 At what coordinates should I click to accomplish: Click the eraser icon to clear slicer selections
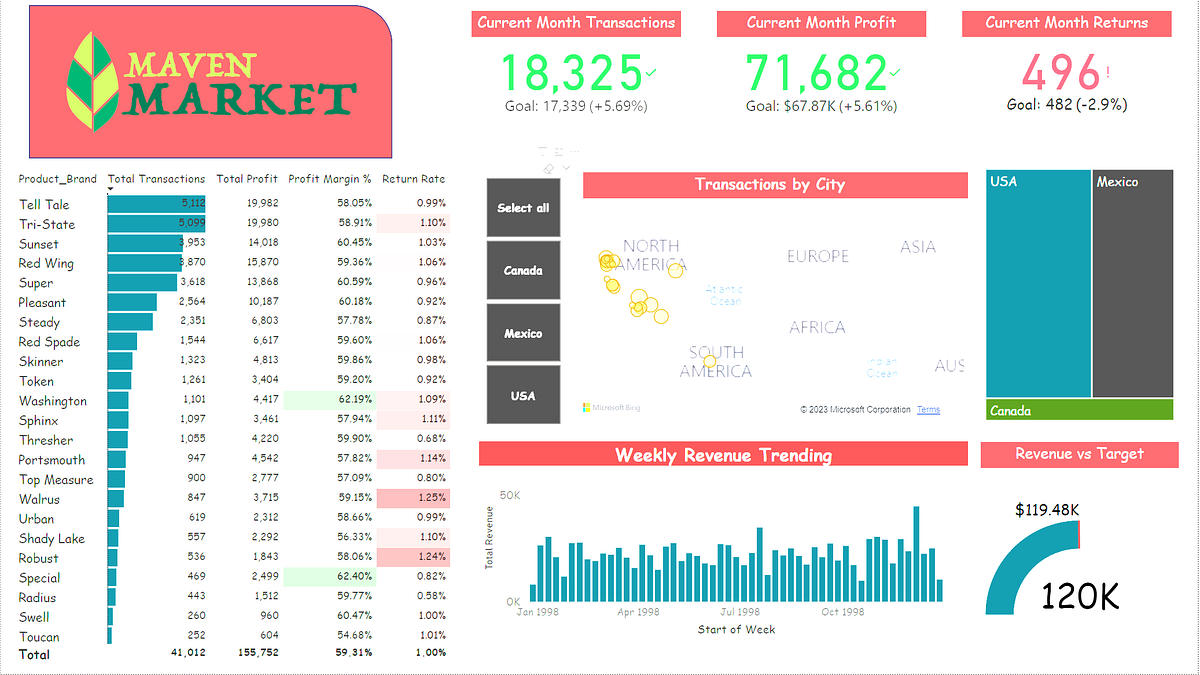(549, 168)
